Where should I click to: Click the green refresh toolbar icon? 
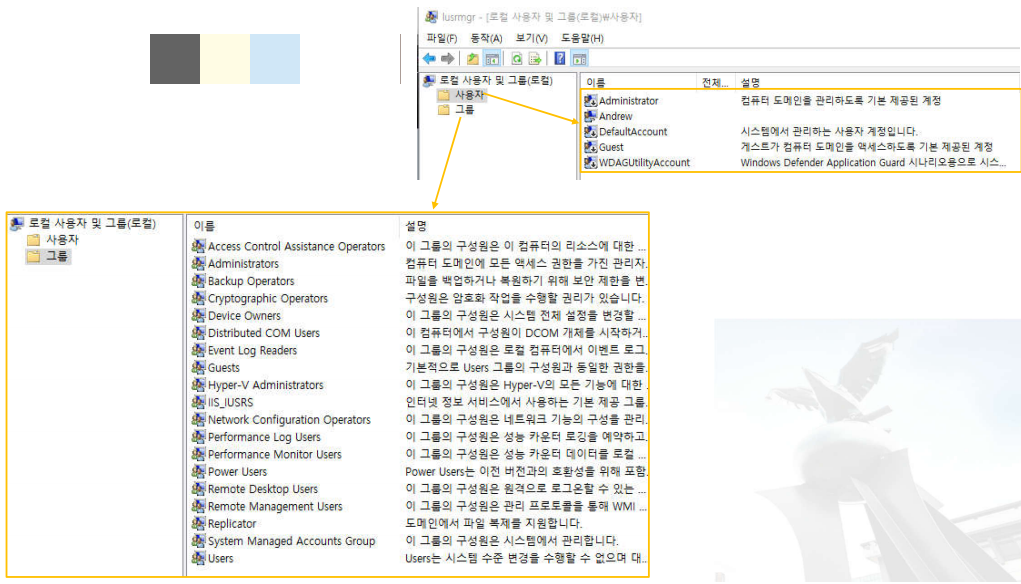pos(516,59)
